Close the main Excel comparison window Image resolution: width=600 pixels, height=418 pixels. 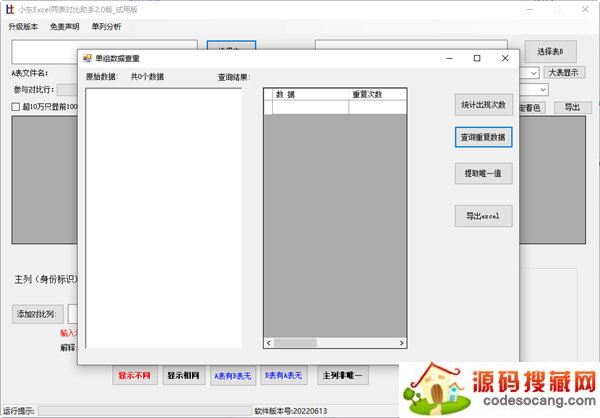(585, 9)
